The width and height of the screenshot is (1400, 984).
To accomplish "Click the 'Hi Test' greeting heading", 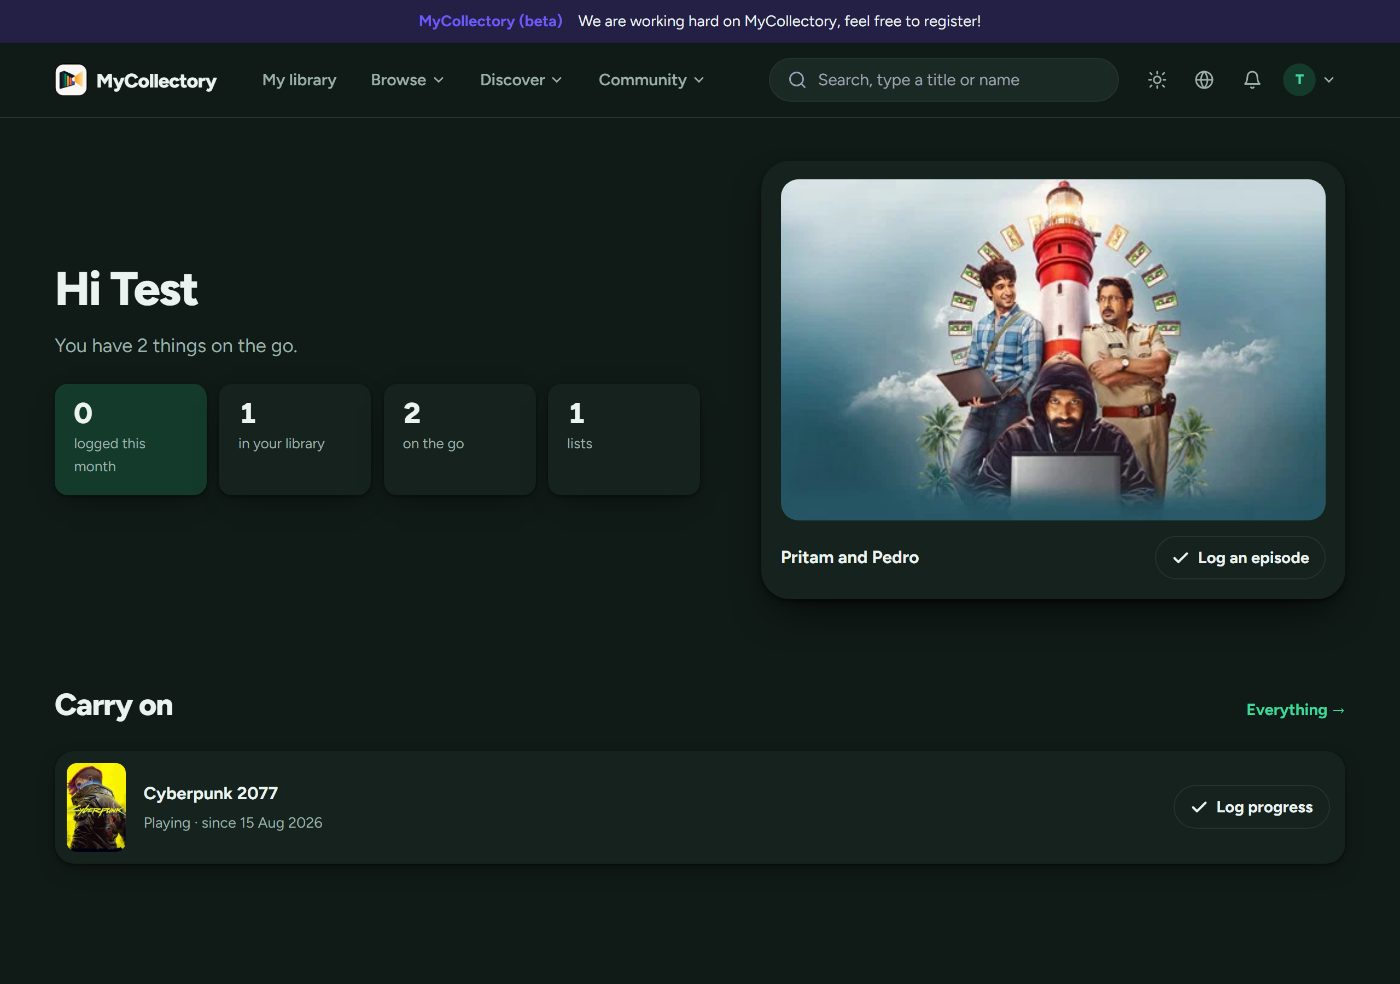I will click(x=126, y=290).
